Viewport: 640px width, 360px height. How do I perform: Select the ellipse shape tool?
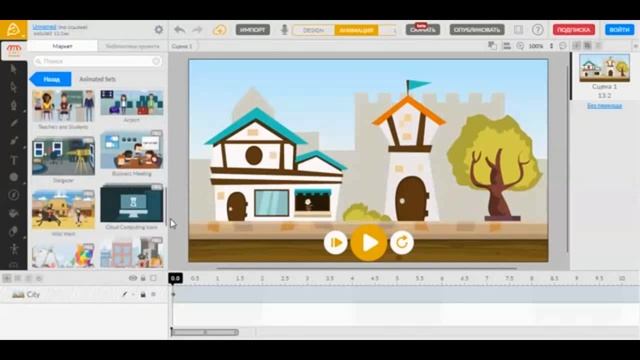click(13, 177)
